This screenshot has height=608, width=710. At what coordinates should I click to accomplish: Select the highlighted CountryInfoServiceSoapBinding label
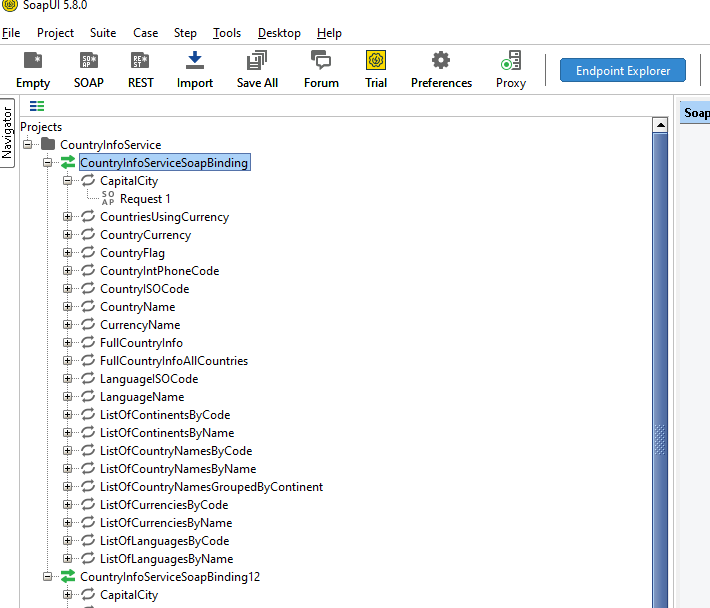pyautogui.click(x=164, y=163)
